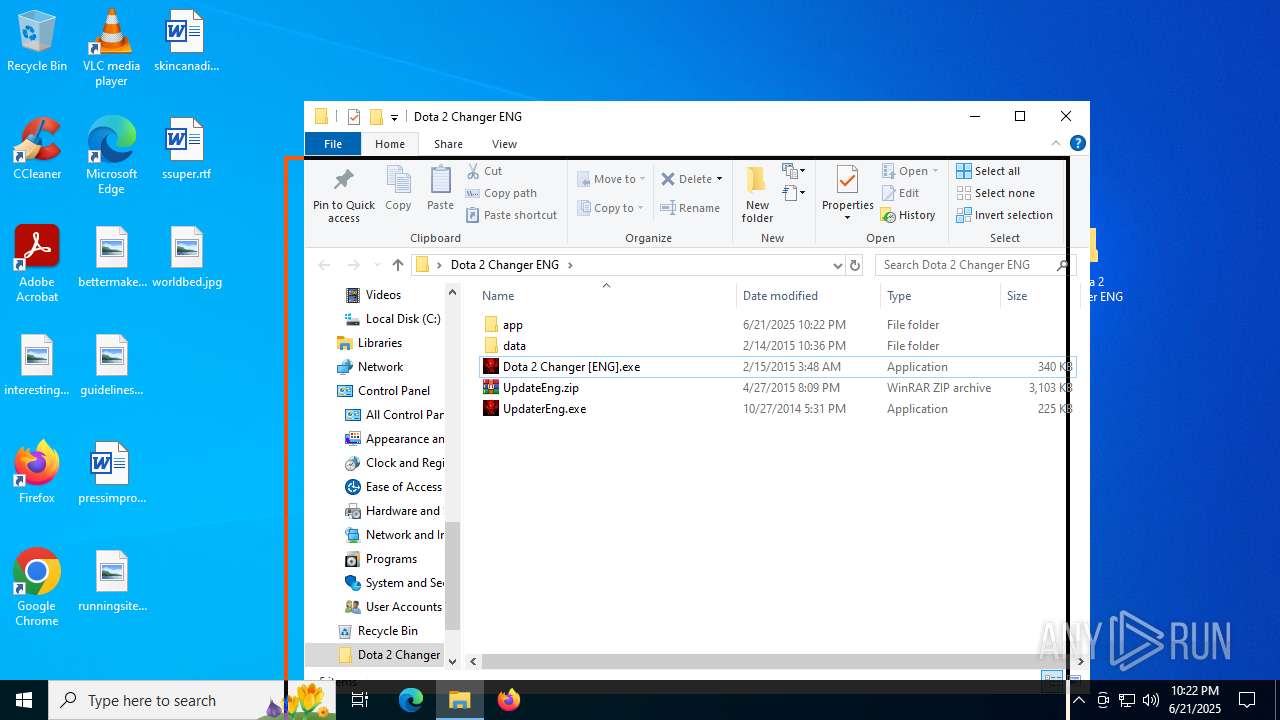This screenshot has height=720, width=1280.
Task: Open Firefox from the taskbar
Action: pyautogui.click(x=509, y=700)
